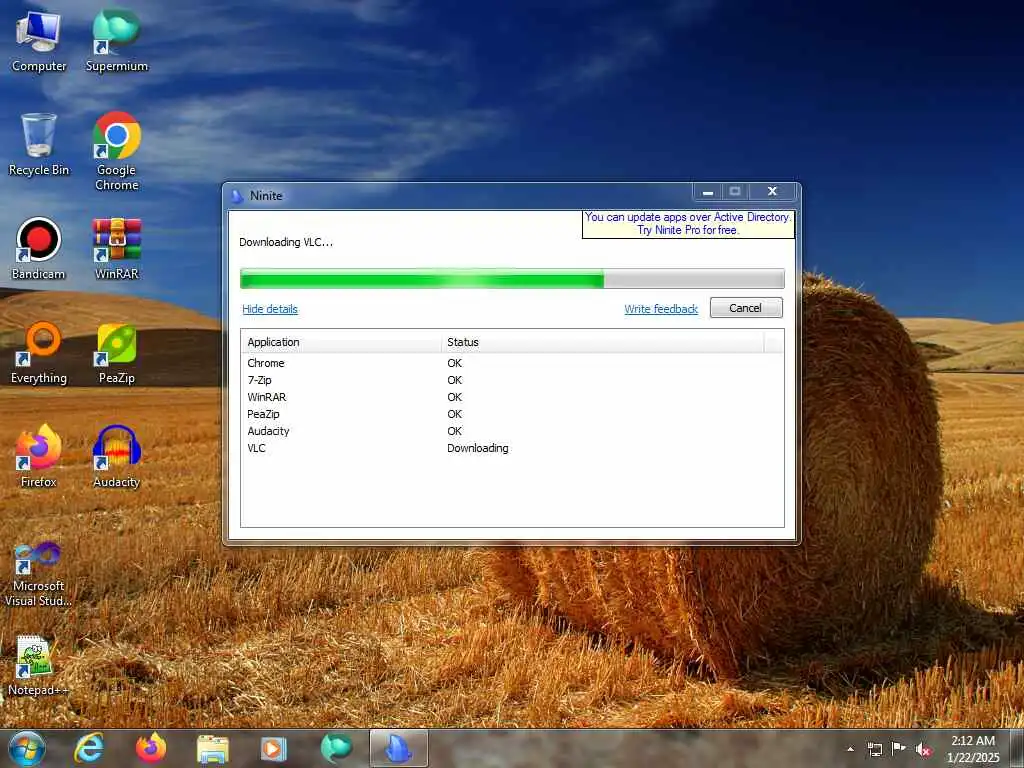Minimize the Ninite window
This screenshot has width=1024, height=768.
coord(707,192)
